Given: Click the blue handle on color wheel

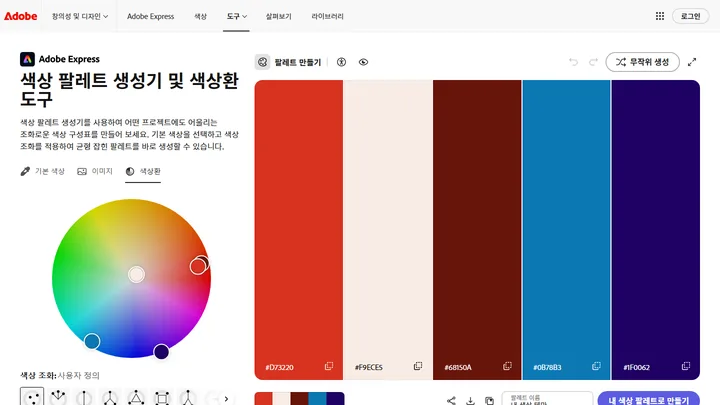Looking at the screenshot, I should coord(92,341).
